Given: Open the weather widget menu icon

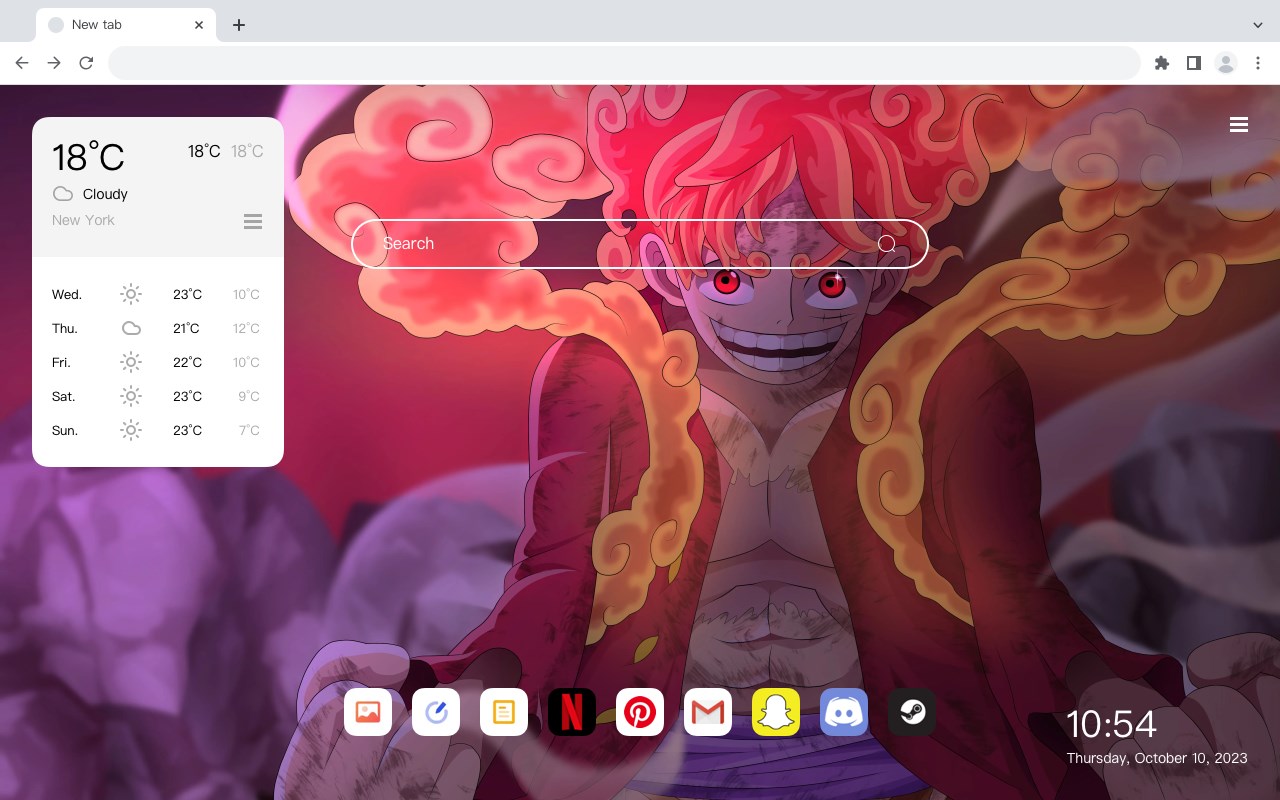Looking at the screenshot, I should pos(253,221).
